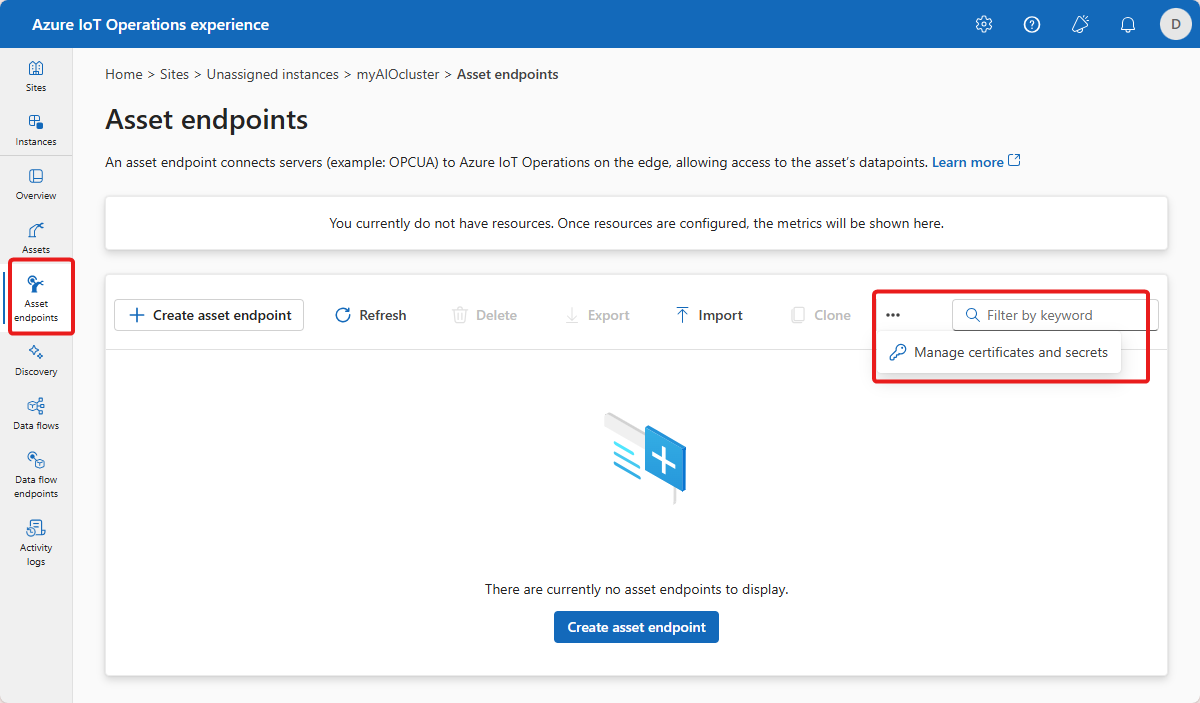The image size is (1200, 703).
Task: Open Assets in the sidebar
Action: tap(36, 238)
